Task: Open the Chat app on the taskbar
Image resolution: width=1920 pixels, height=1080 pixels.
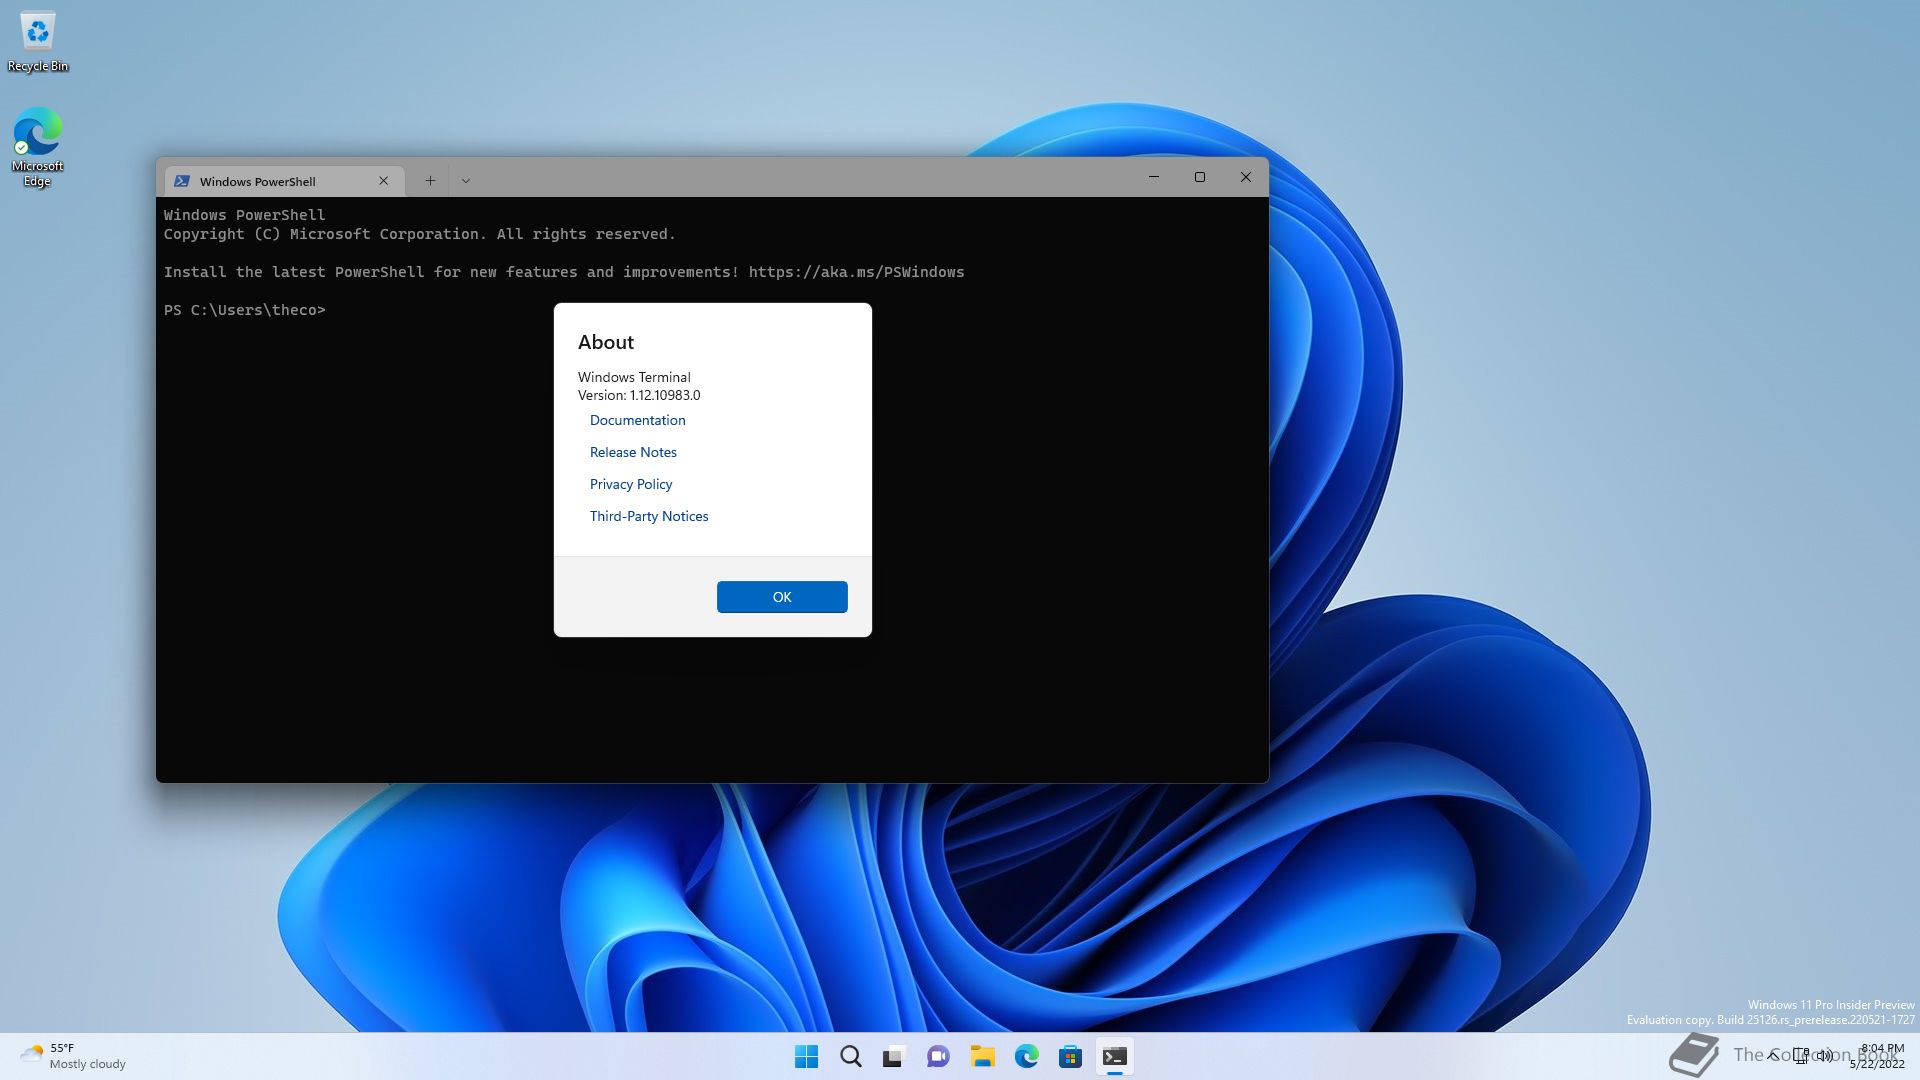Action: [938, 1056]
